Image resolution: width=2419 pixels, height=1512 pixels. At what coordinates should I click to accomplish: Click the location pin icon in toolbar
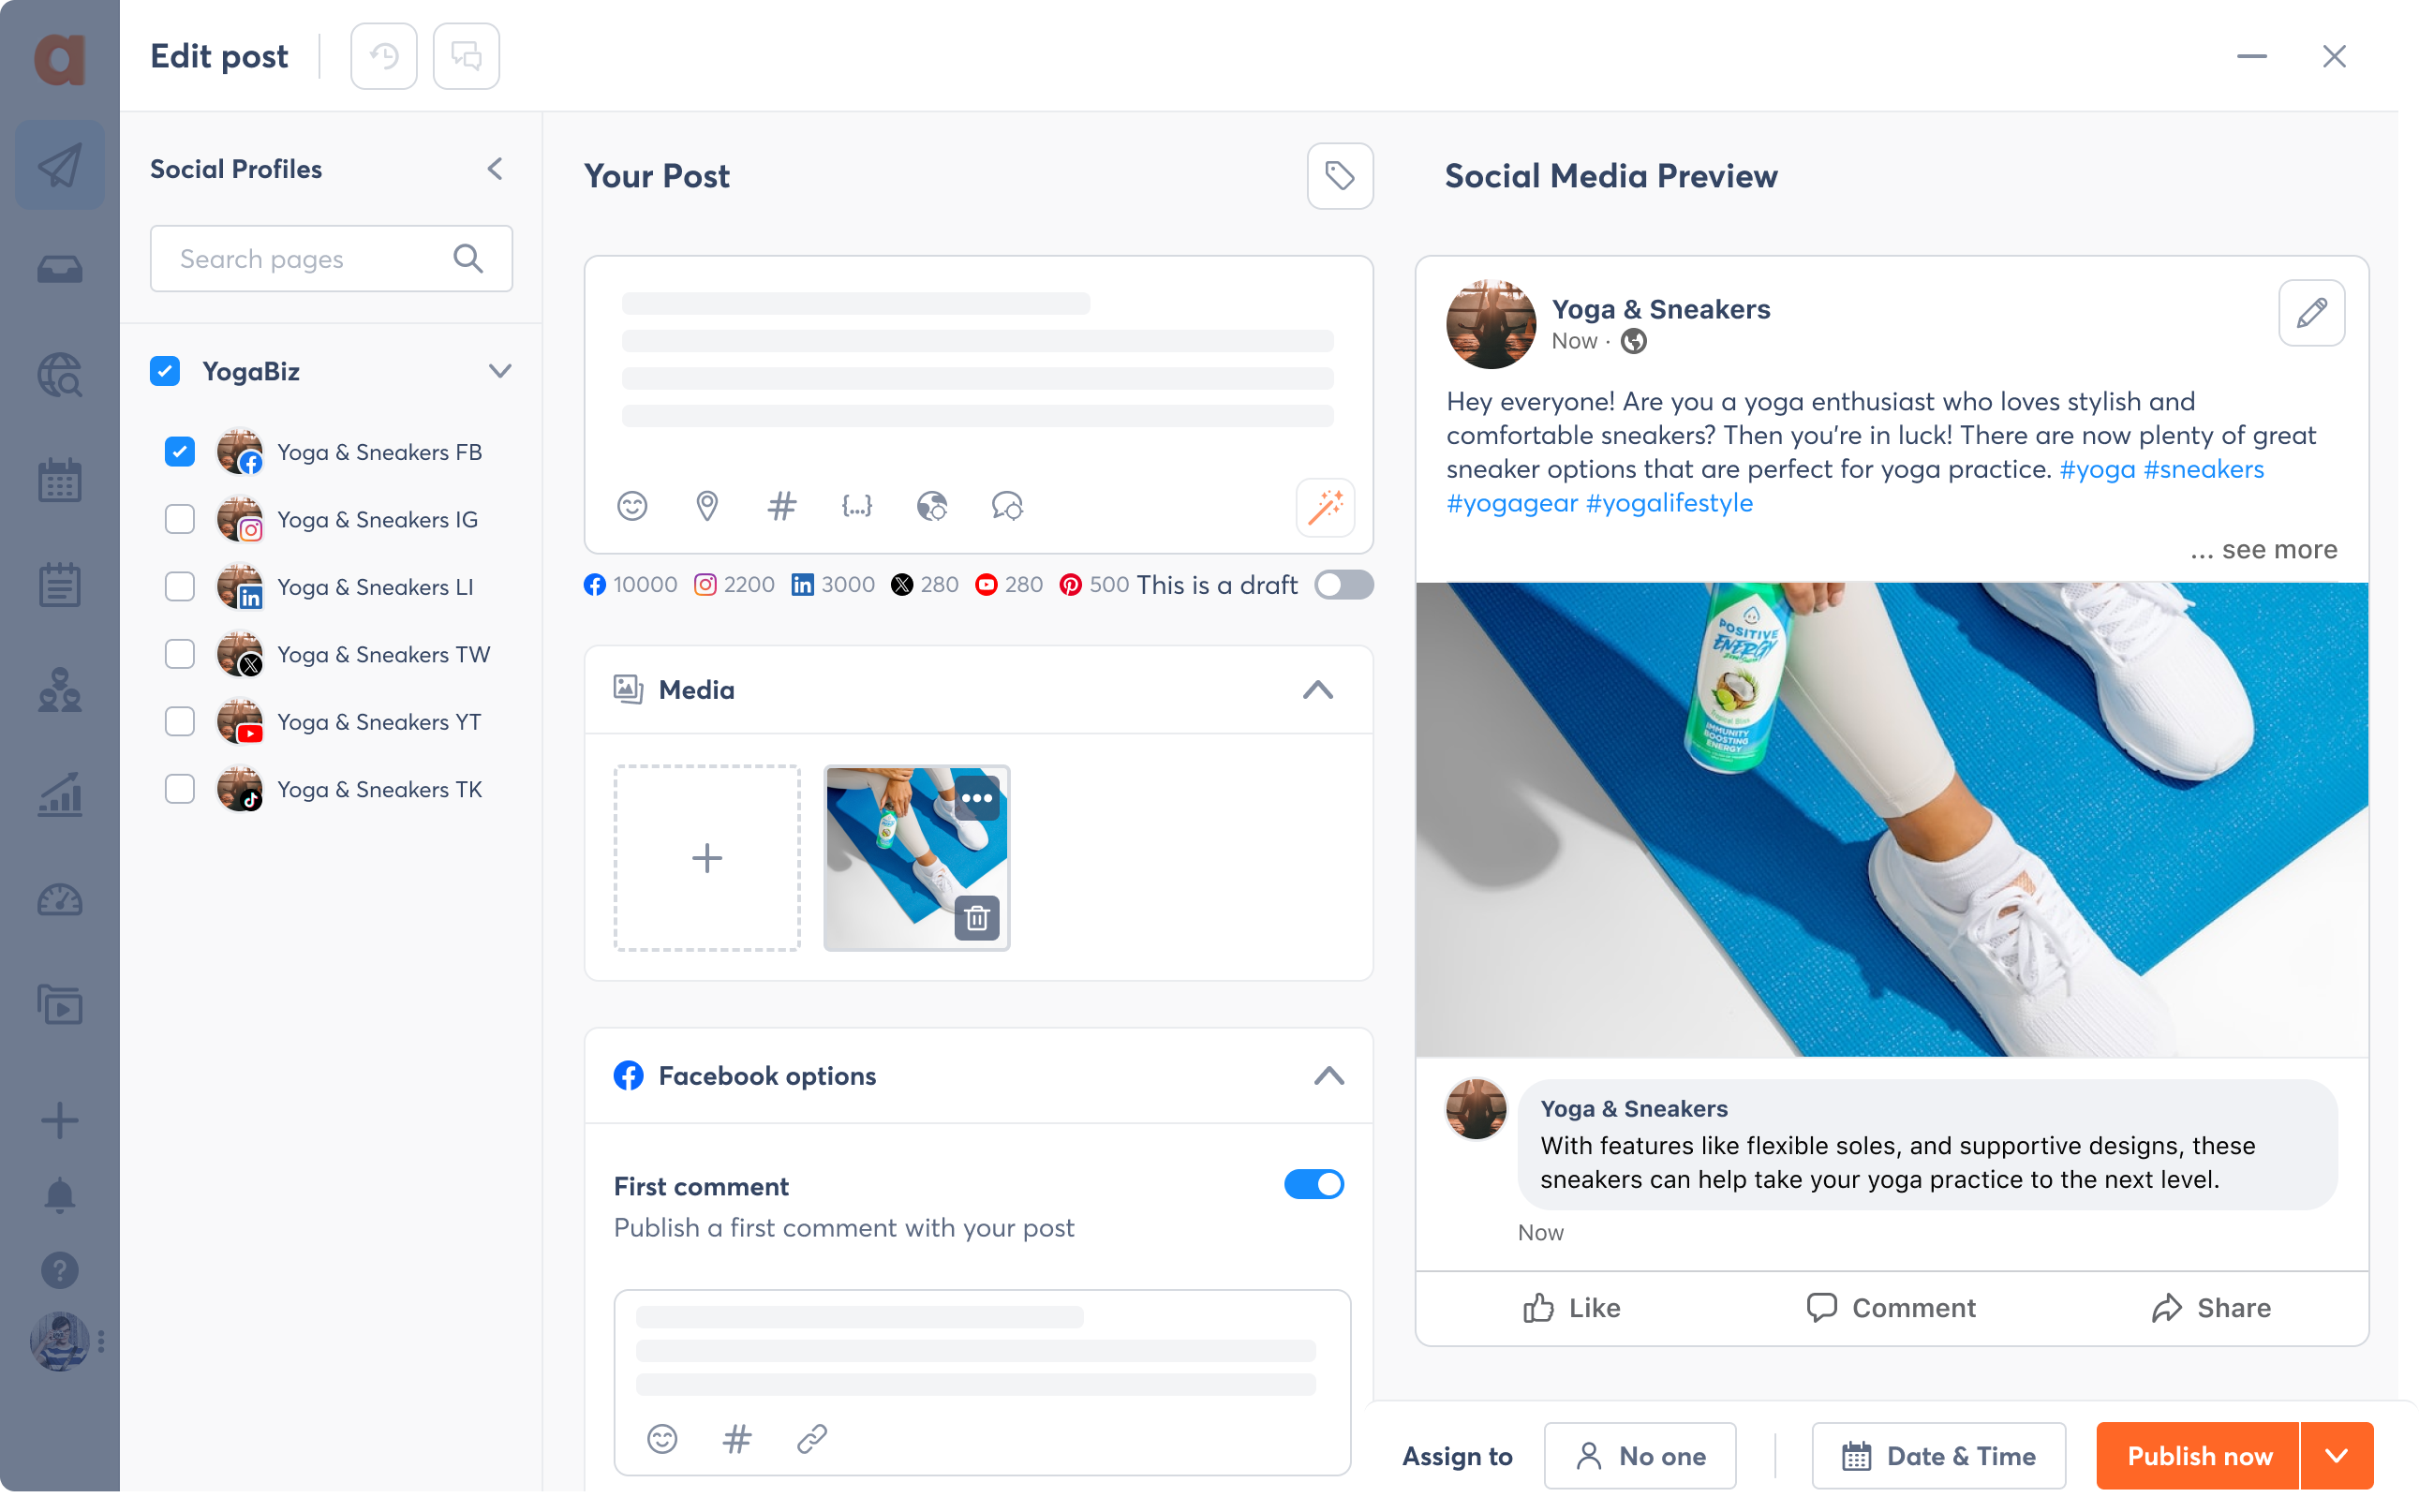[x=707, y=507]
